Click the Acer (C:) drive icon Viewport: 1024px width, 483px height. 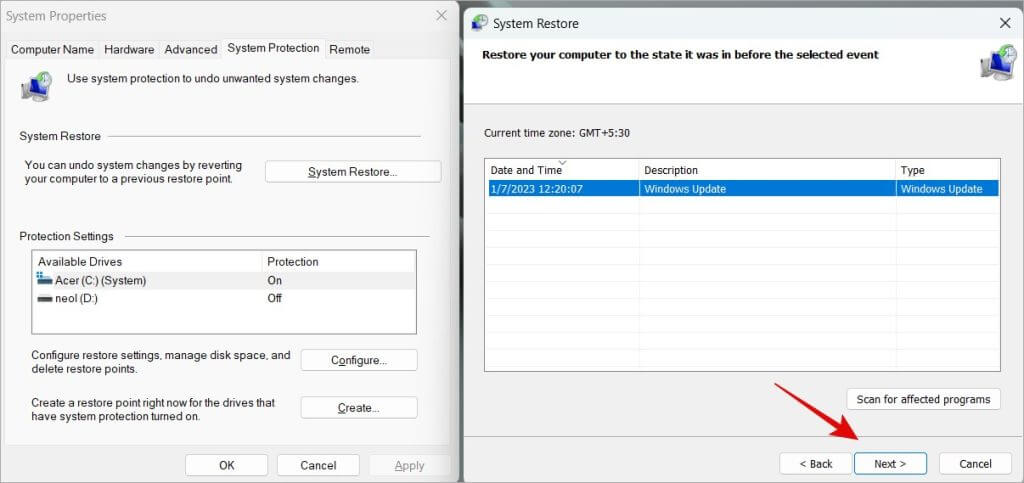tap(44, 279)
